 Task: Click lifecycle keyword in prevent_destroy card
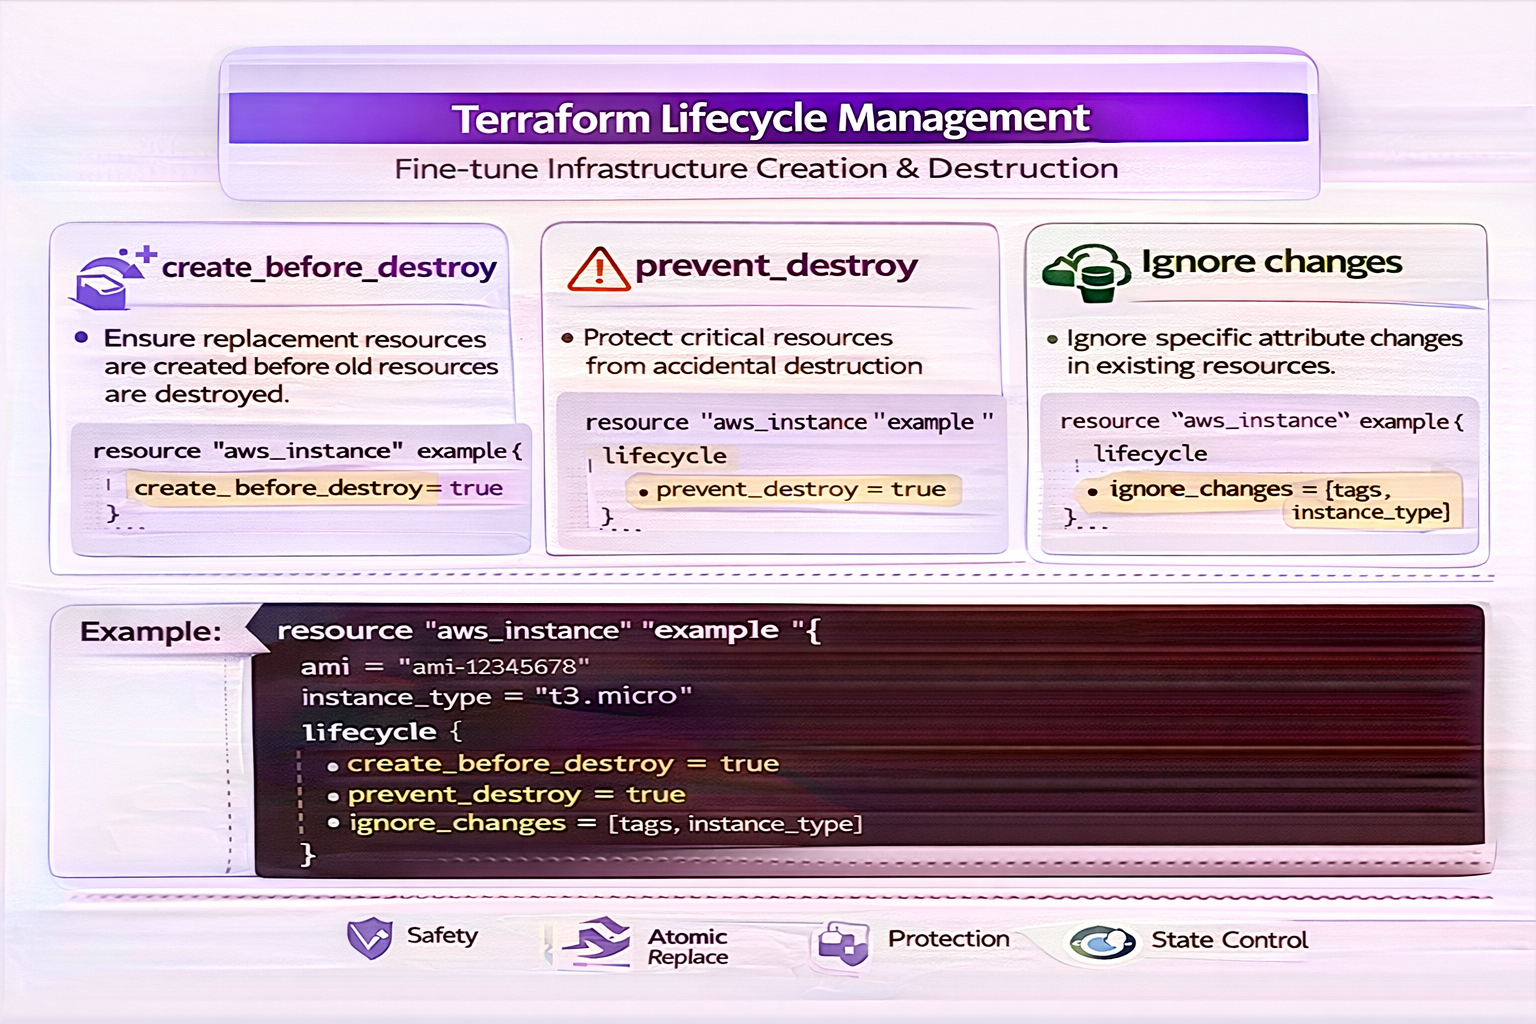665,456
